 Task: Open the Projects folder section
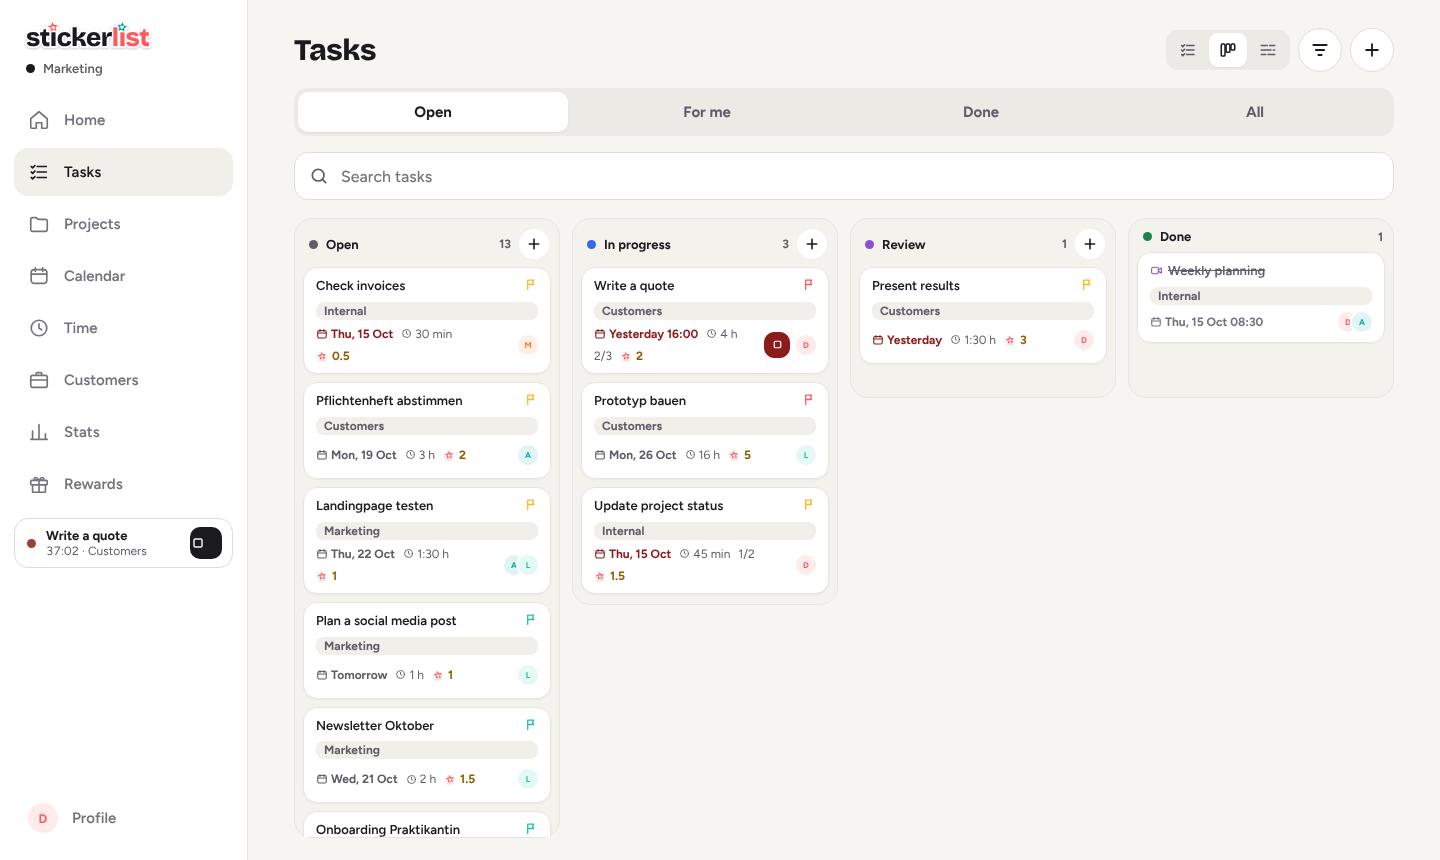coord(123,224)
